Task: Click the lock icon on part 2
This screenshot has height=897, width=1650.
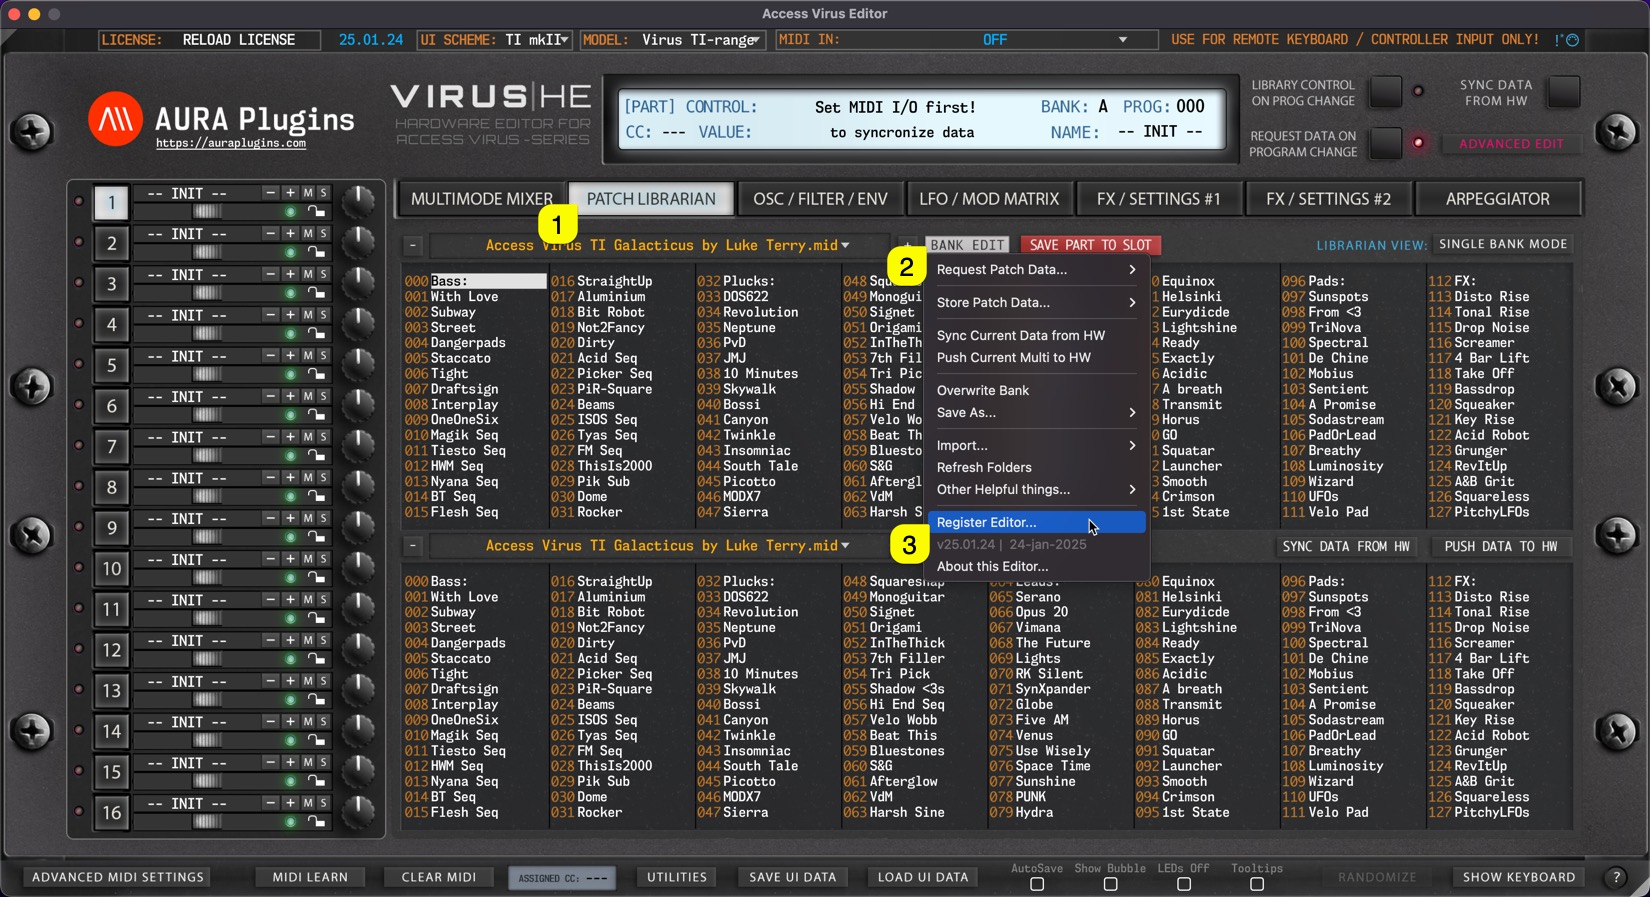Action: point(316,252)
